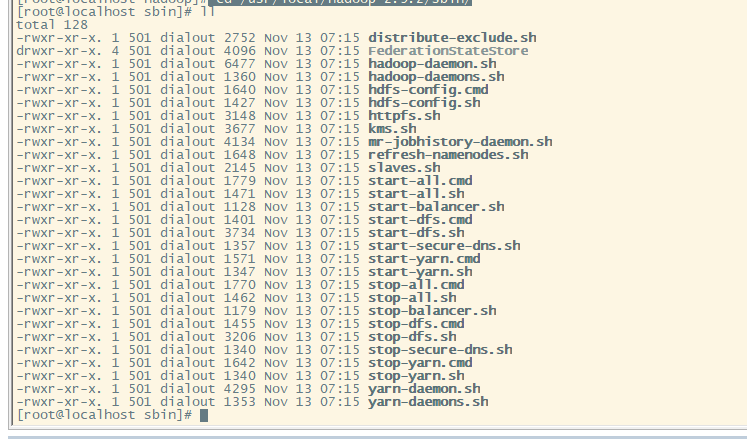The width and height of the screenshot is (747, 439).
Task: Select hdfs-config.sh filename
Action: [x=424, y=102]
